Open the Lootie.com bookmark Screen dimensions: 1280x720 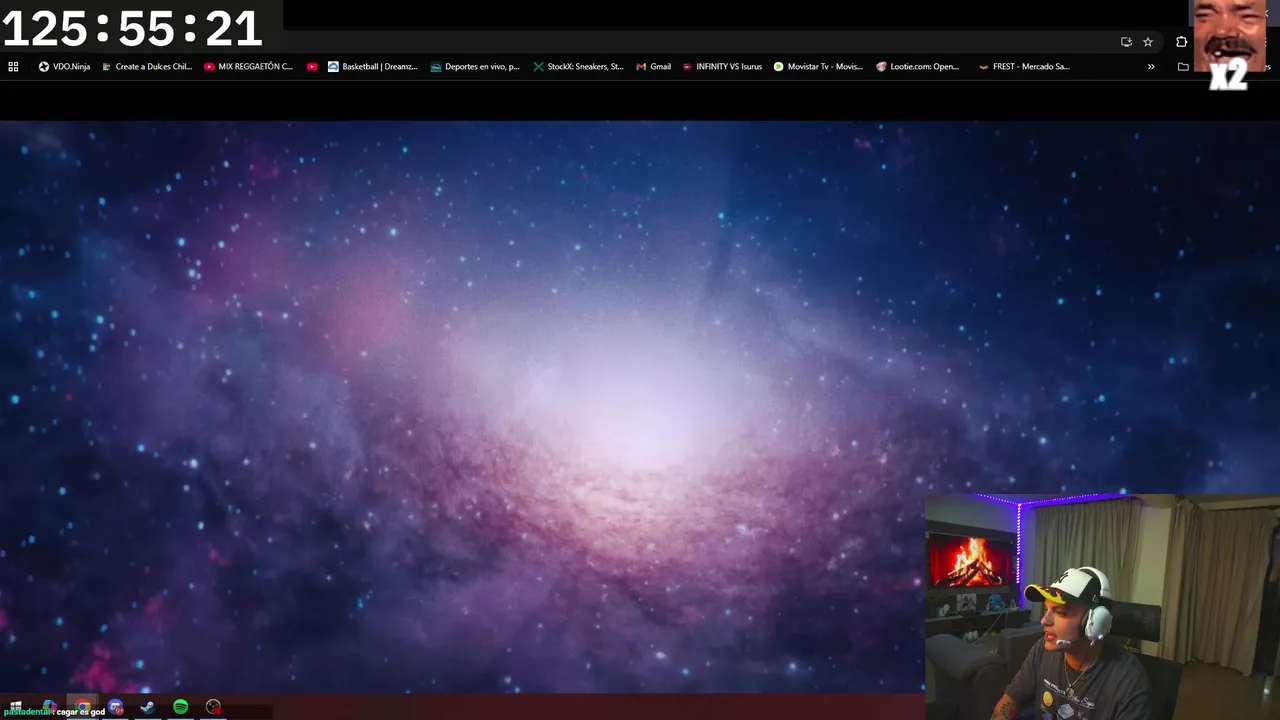click(917, 67)
